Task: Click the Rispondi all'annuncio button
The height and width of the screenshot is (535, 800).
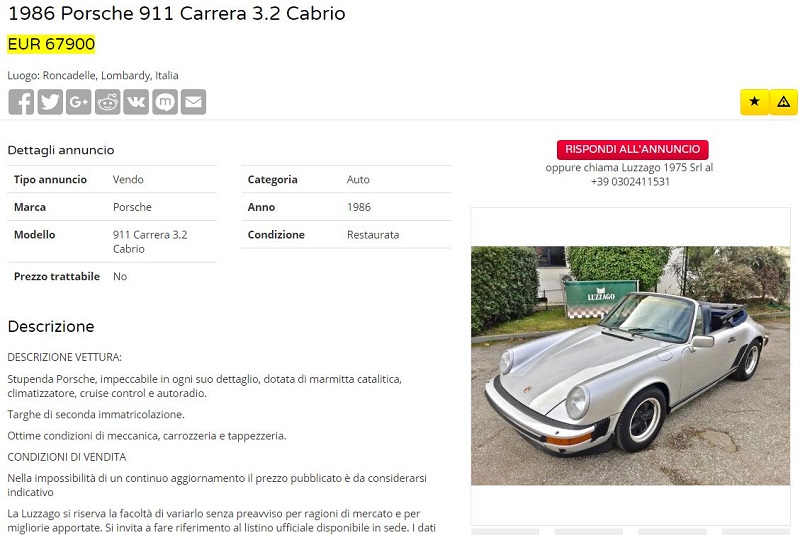Action: coord(633,149)
